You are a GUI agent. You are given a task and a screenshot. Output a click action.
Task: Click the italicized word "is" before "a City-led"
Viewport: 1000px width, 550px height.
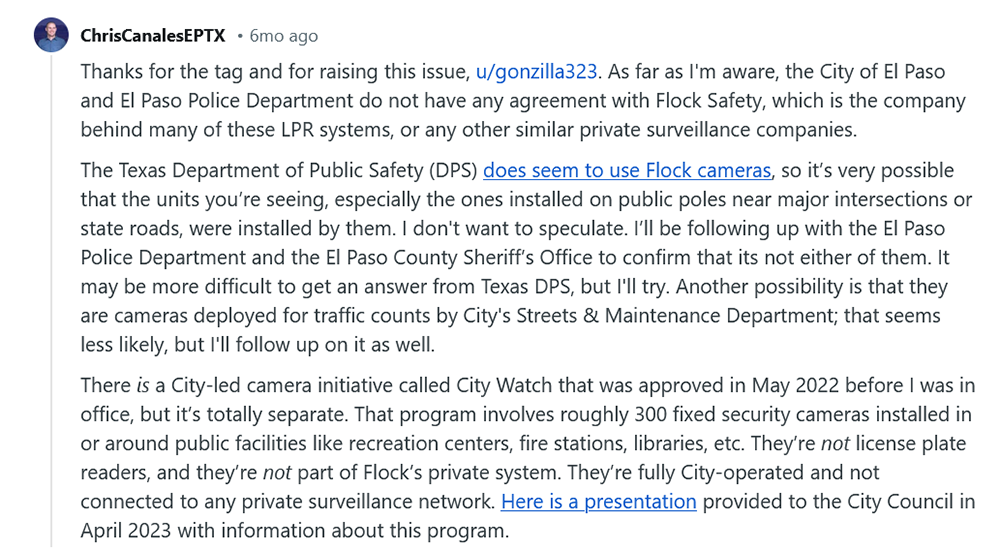tap(140, 384)
